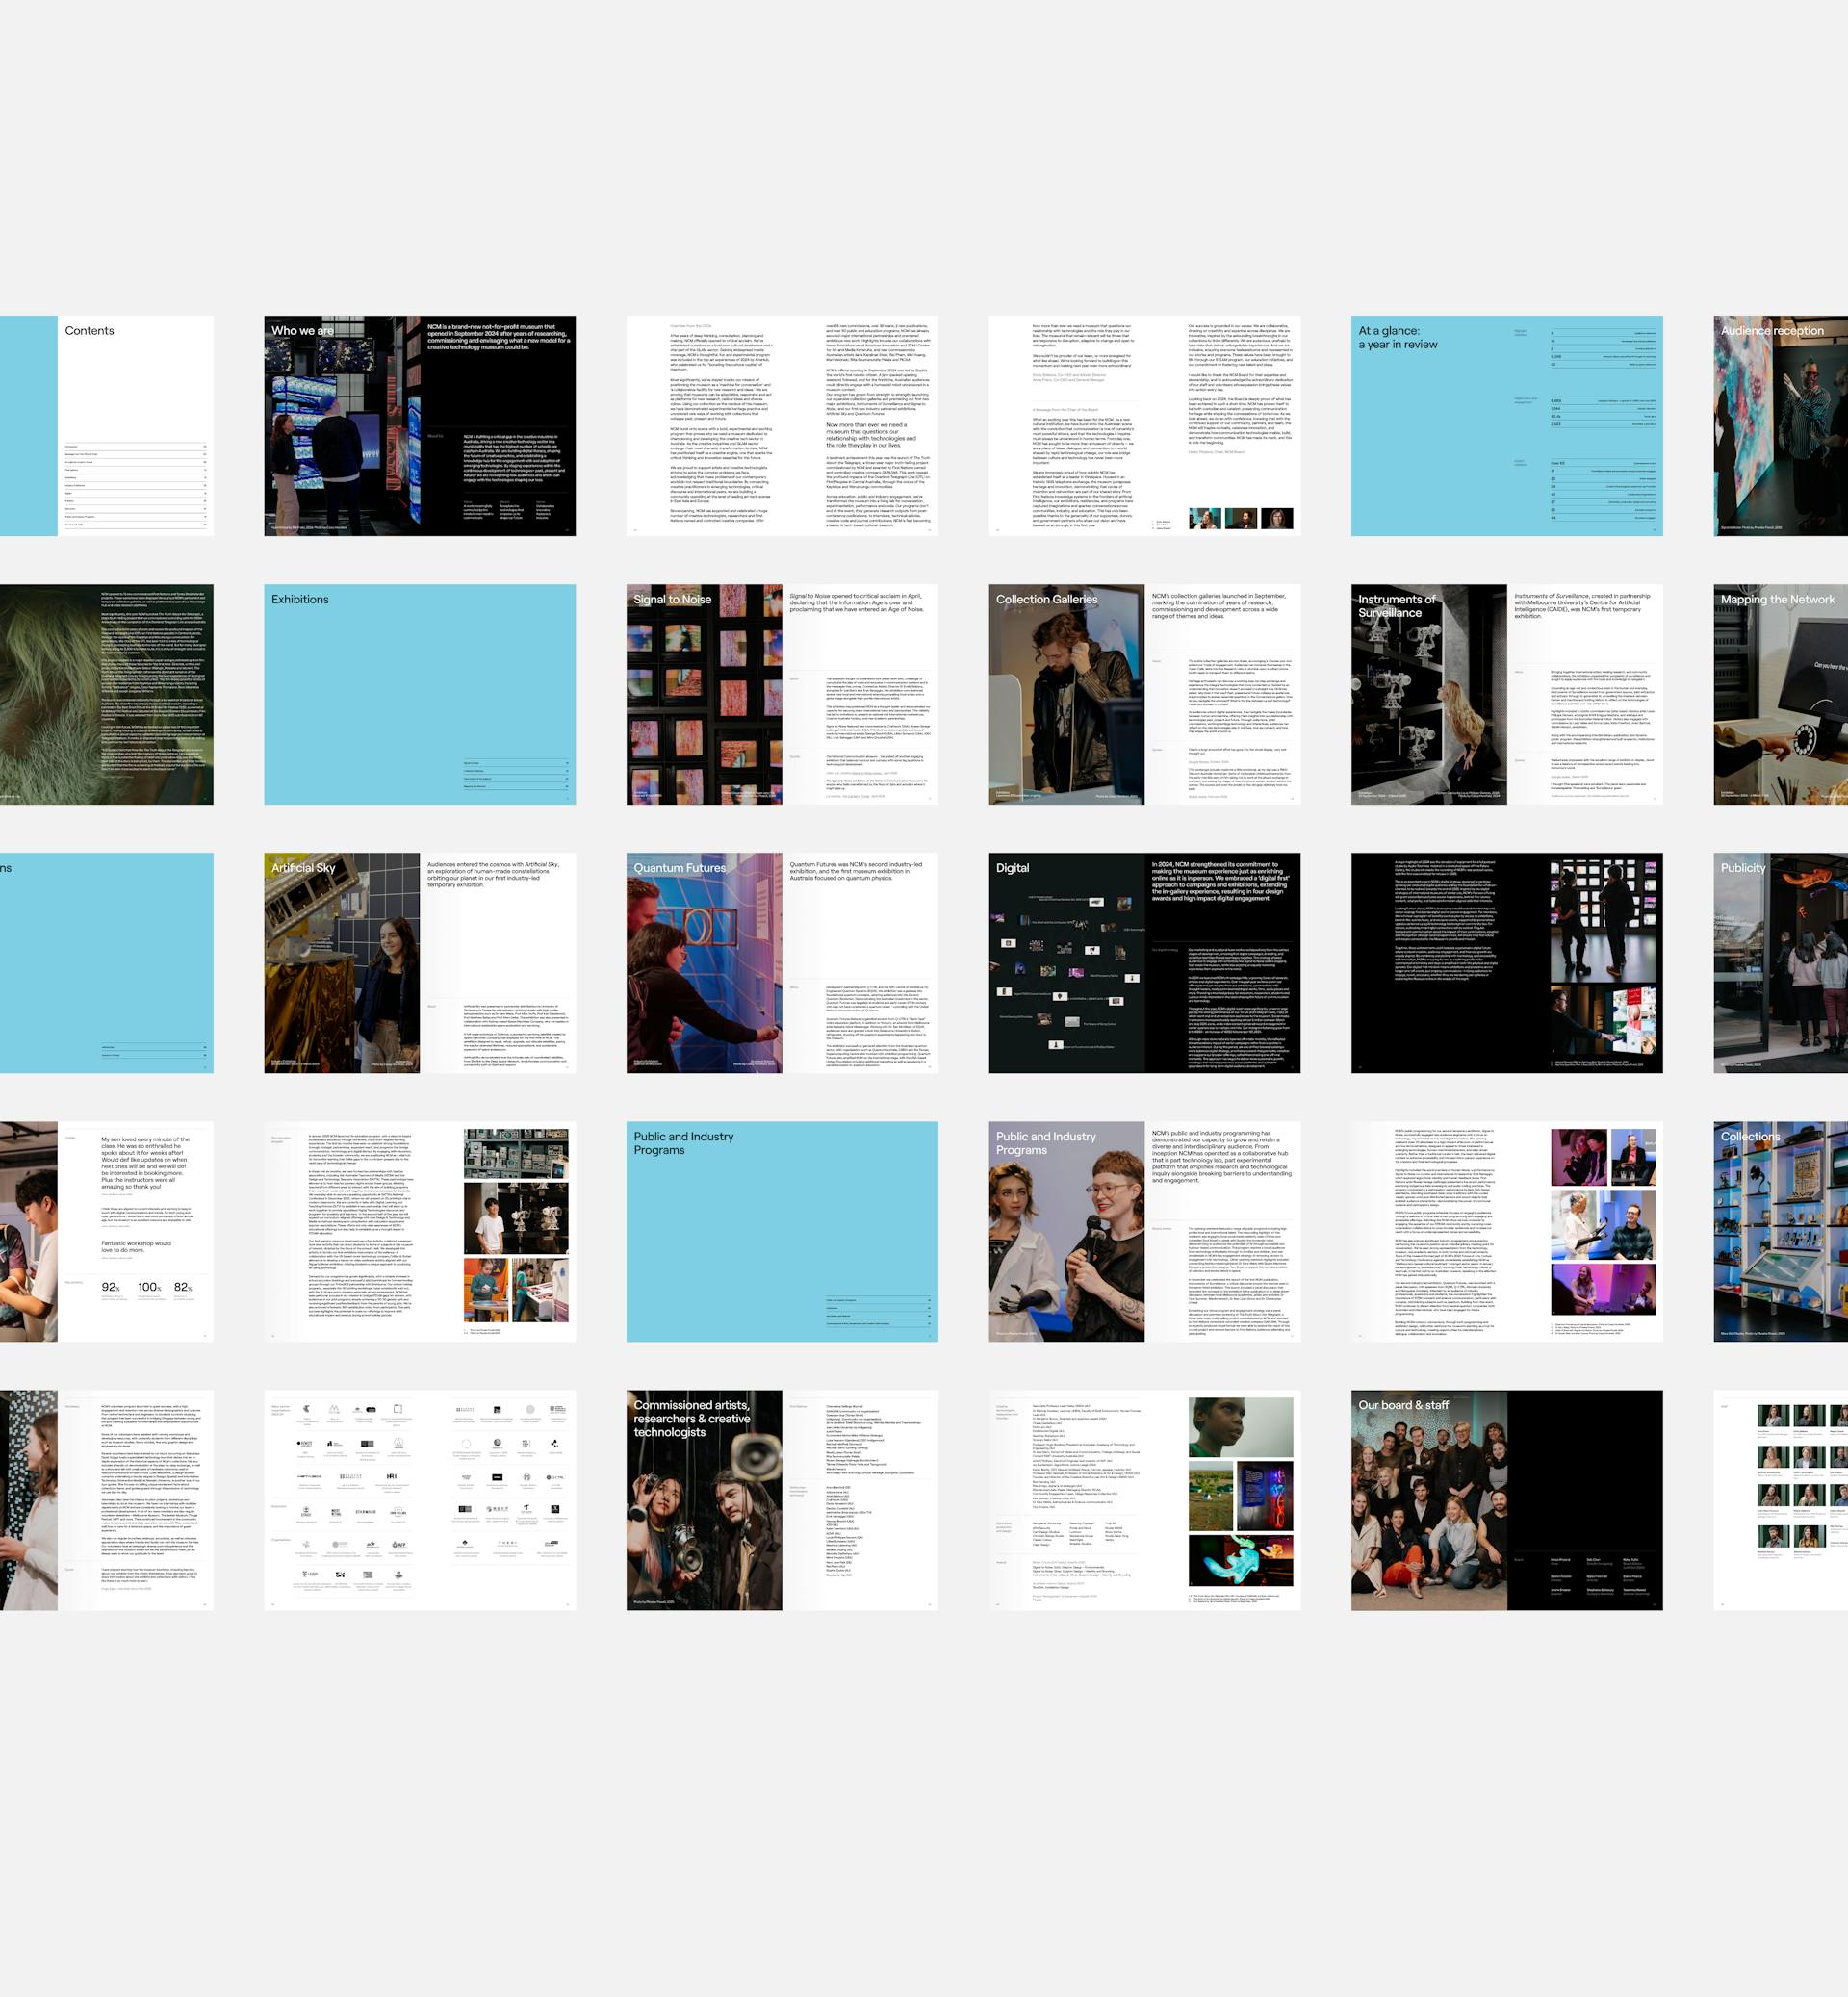This screenshot has height=1997, width=1848.
Task: Select the Signal to Noise spread
Action: click(x=782, y=694)
